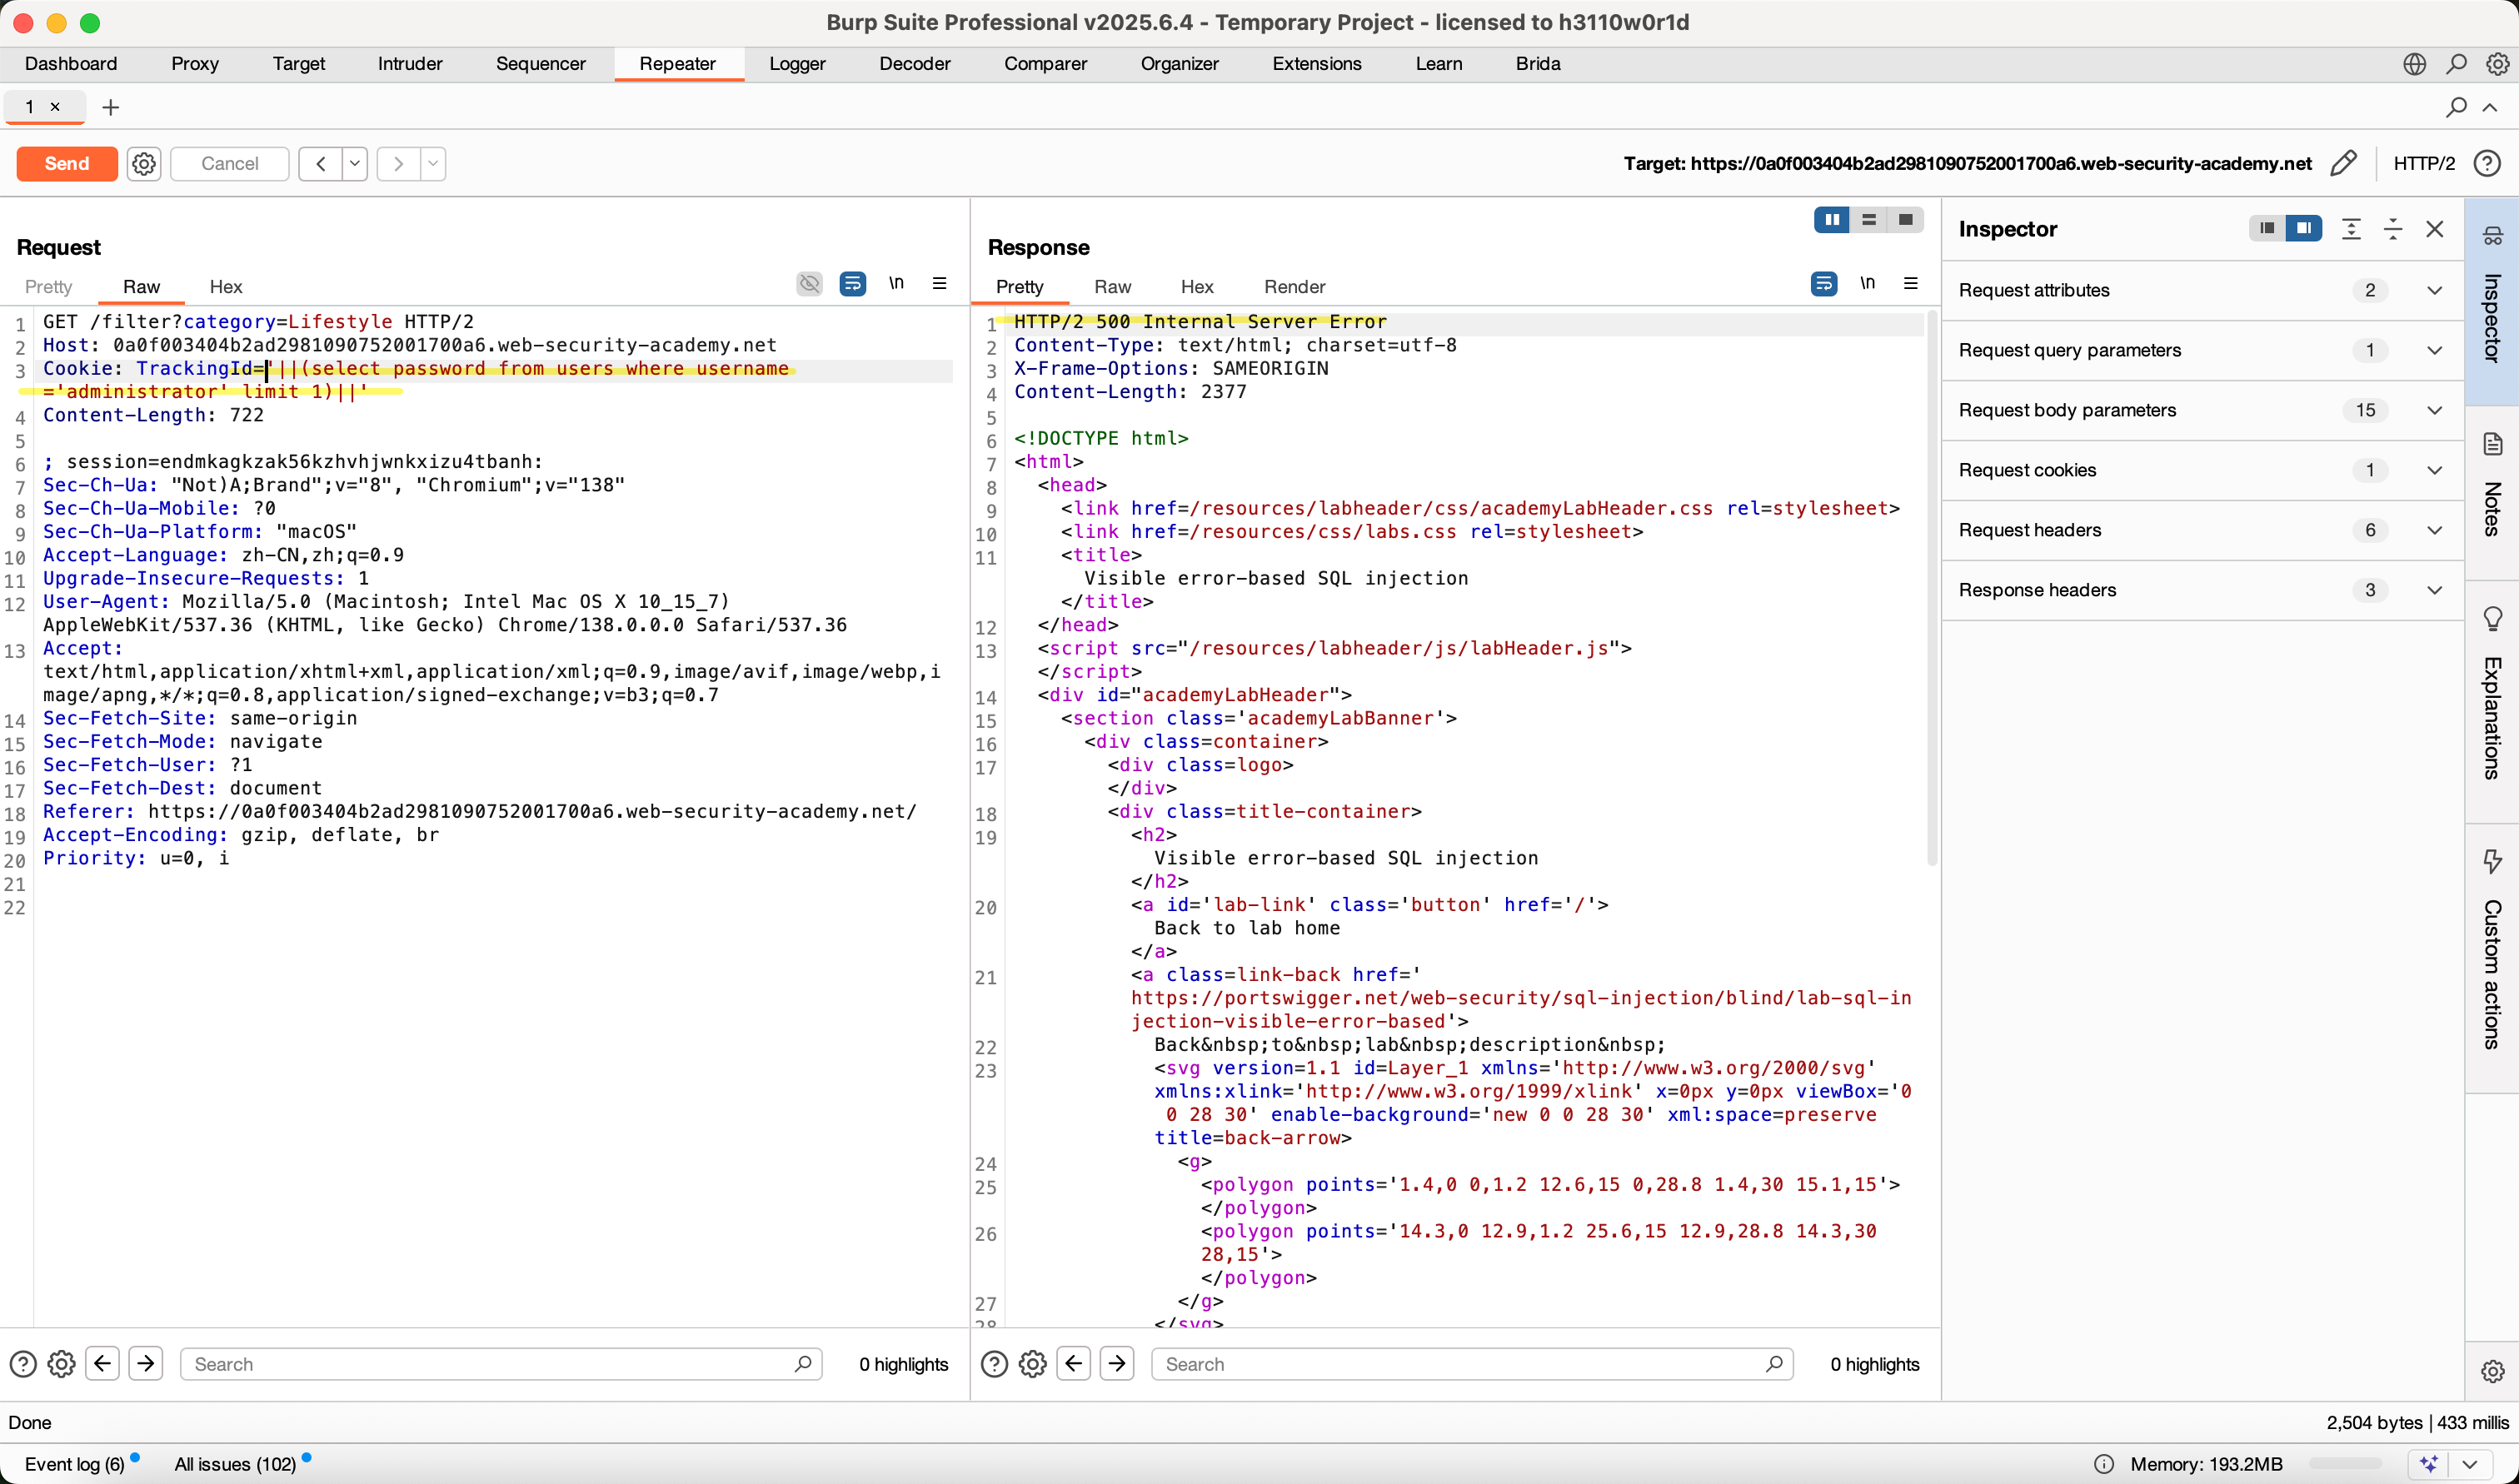
Task: Open the Brida tab
Action: coord(1538,64)
